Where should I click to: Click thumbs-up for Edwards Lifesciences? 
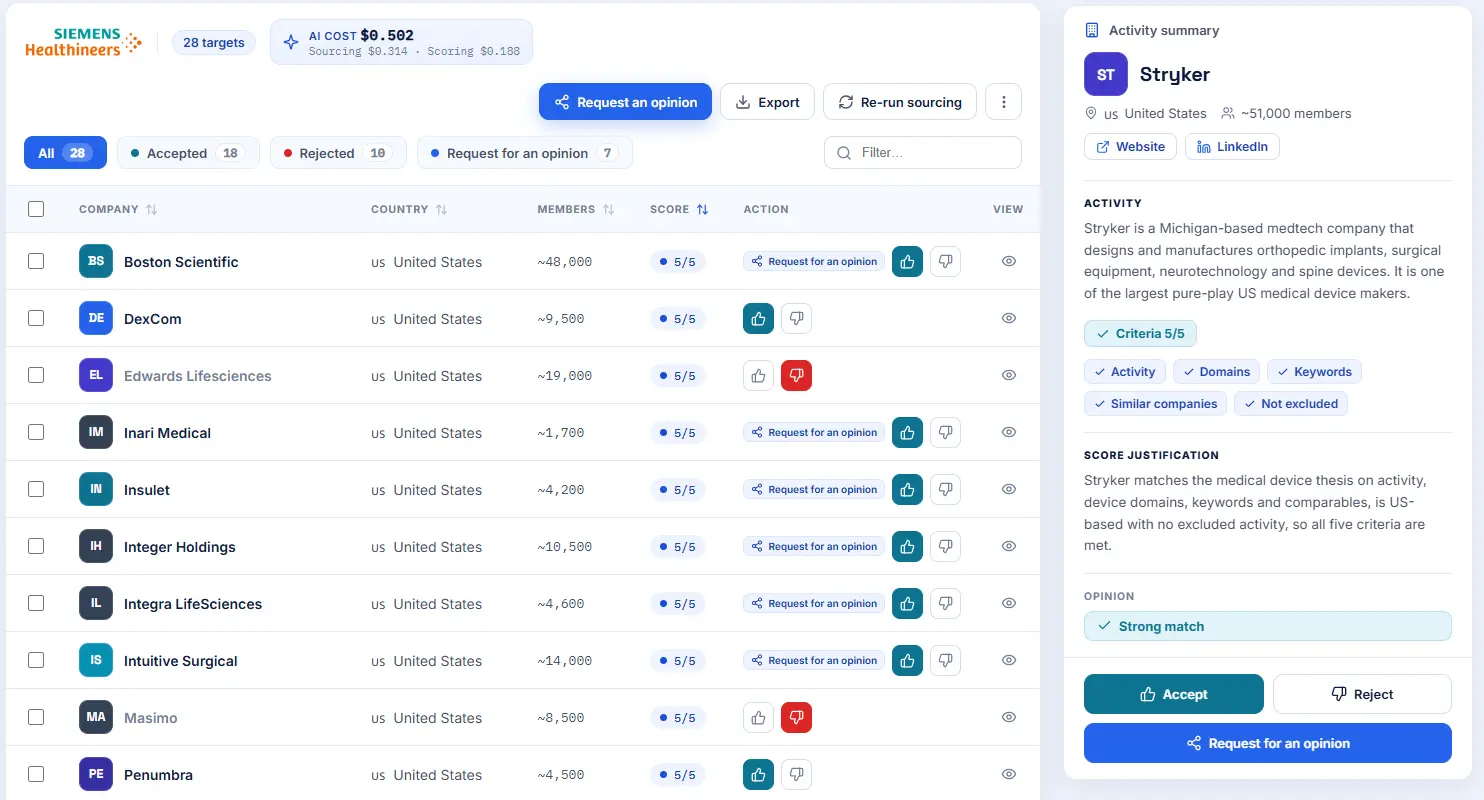click(x=758, y=376)
